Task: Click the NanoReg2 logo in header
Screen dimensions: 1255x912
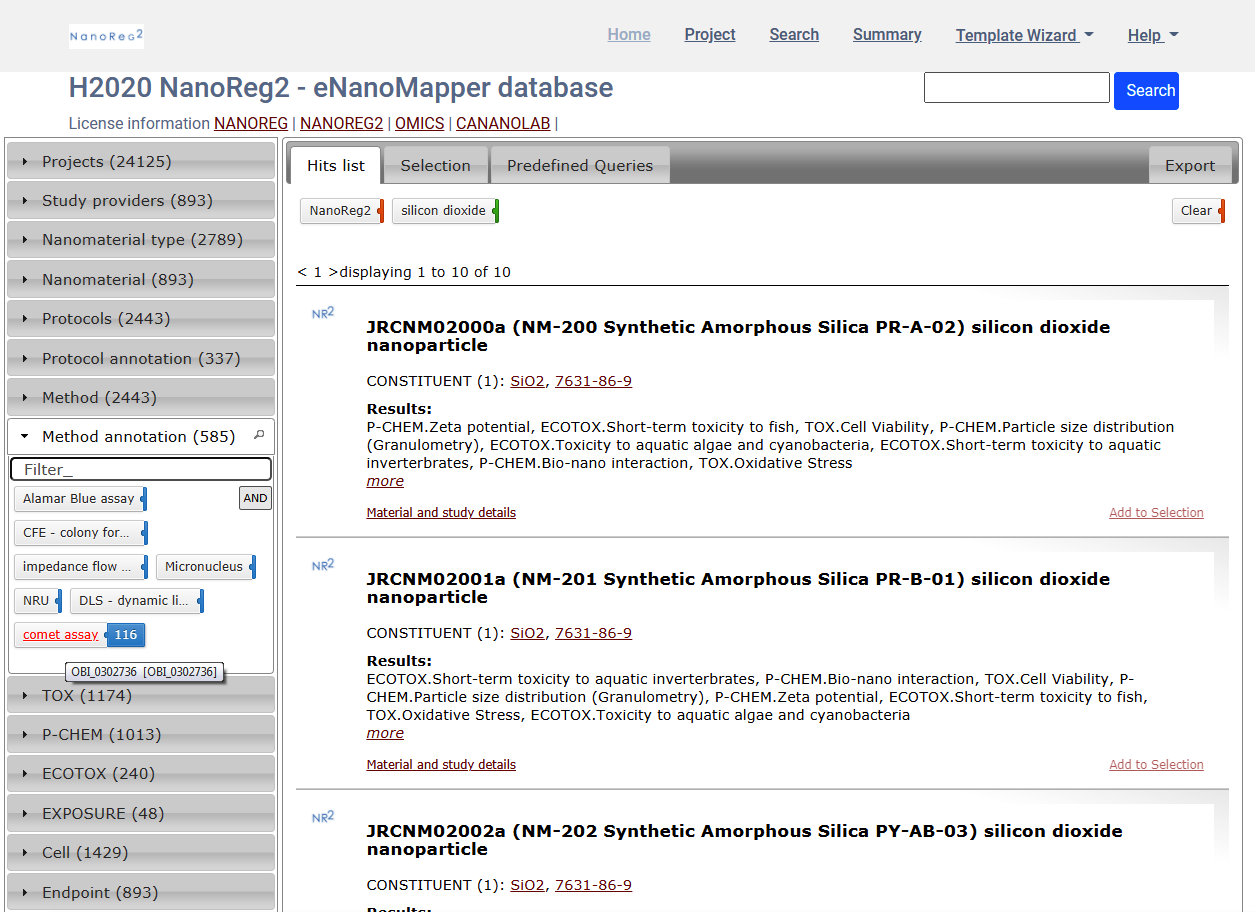Action: [x=106, y=37]
